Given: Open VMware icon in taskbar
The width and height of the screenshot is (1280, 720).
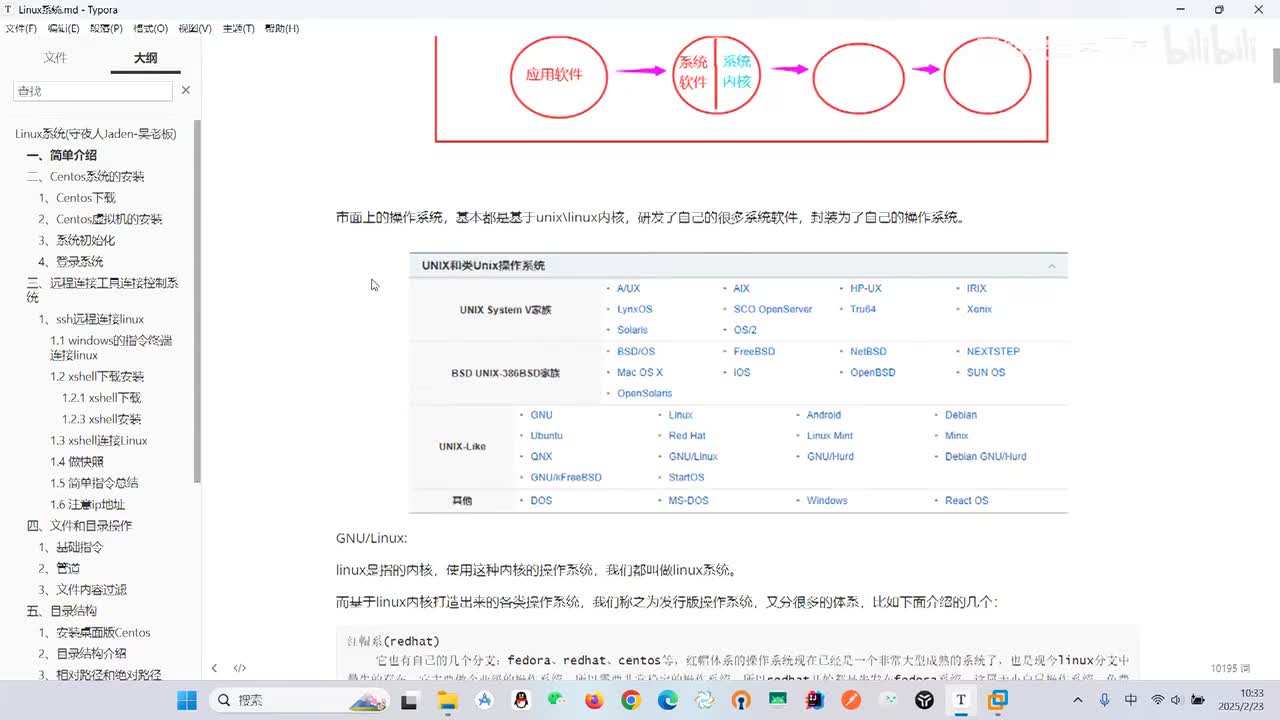Looking at the screenshot, I should [998, 700].
